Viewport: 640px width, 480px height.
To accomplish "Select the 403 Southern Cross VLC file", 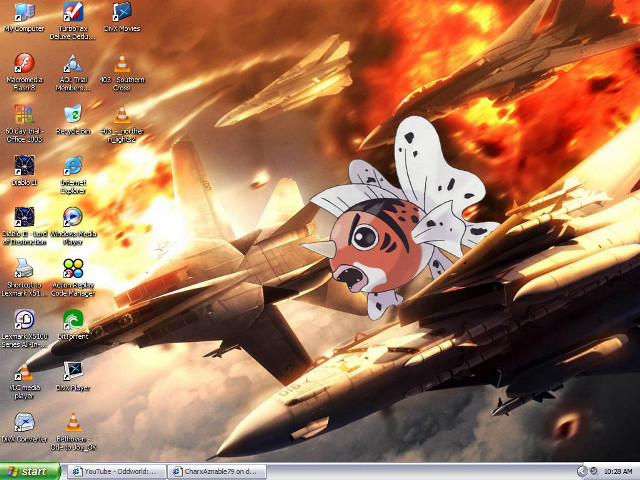I will (x=122, y=72).
